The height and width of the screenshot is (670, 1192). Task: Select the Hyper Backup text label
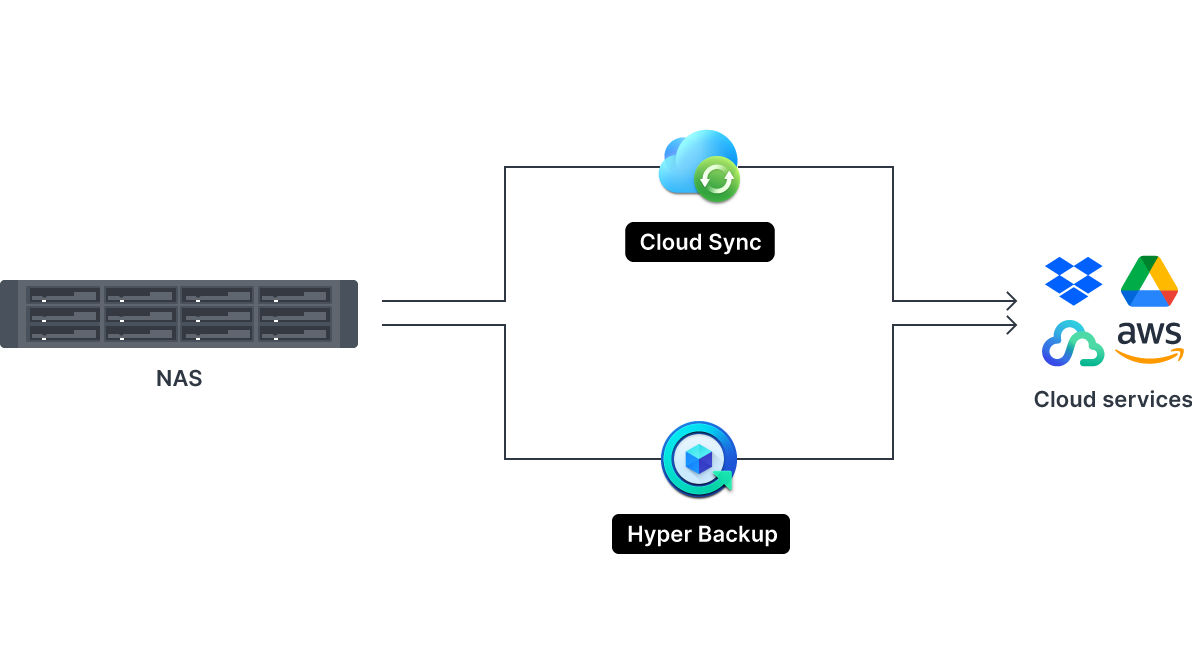coord(701,534)
